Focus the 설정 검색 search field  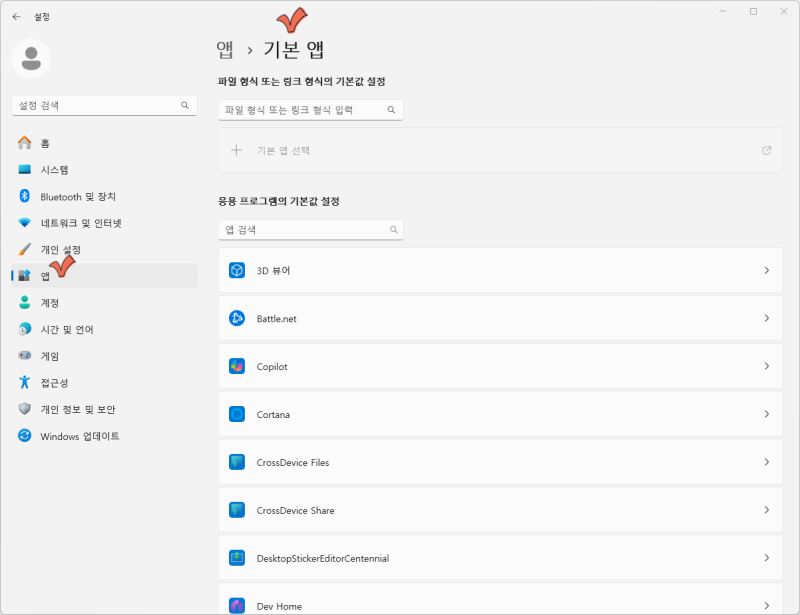(x=105, y=105)
